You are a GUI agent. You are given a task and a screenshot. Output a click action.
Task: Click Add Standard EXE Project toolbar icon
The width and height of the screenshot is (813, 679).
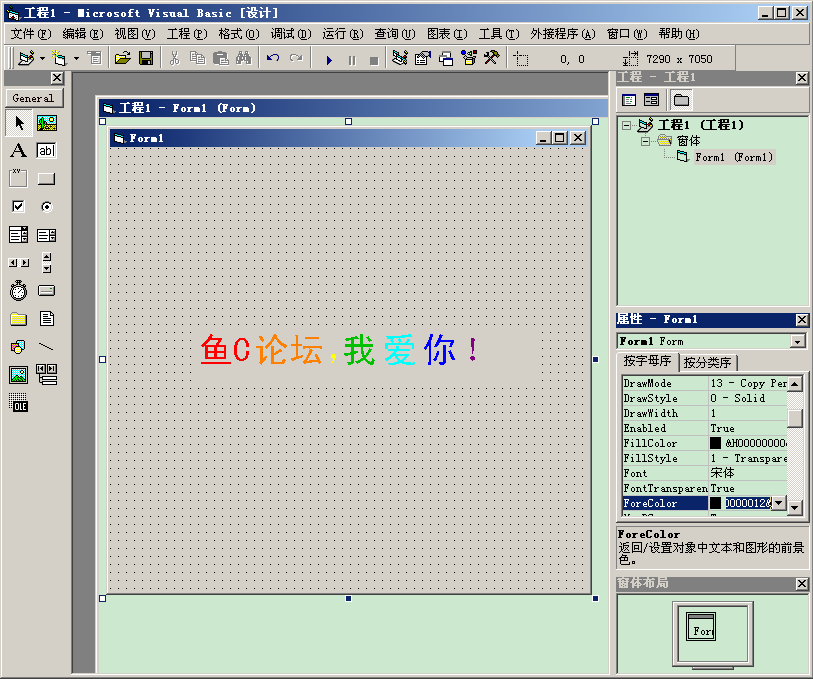click(26, 58)
